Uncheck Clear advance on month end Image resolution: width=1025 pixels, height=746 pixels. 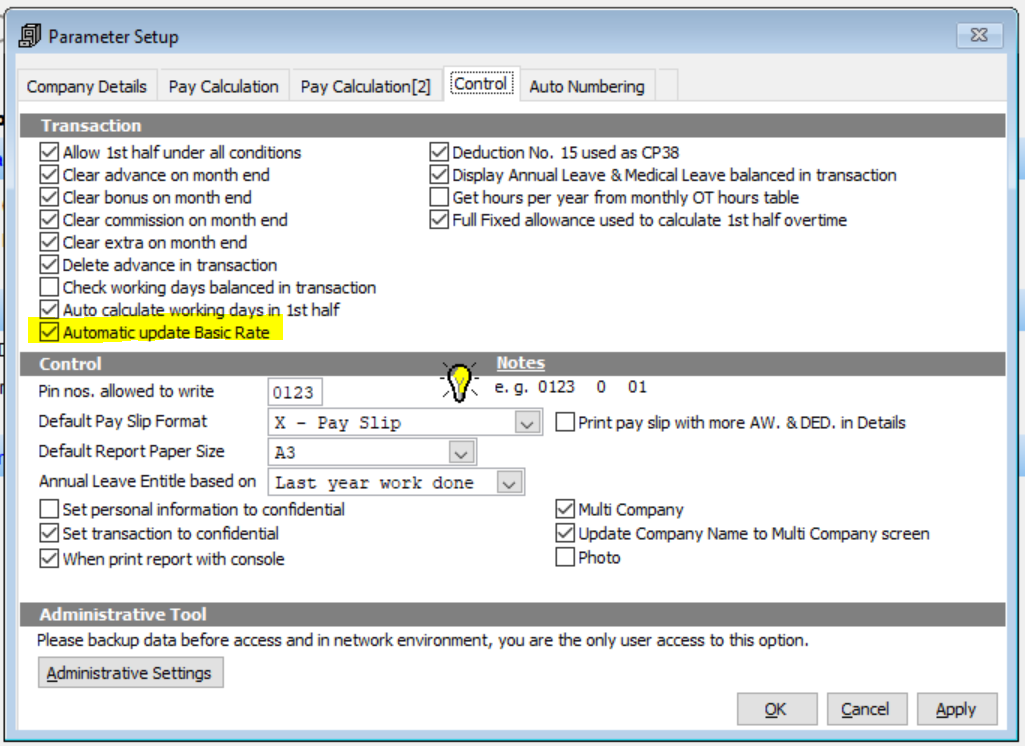click(48, 175)
